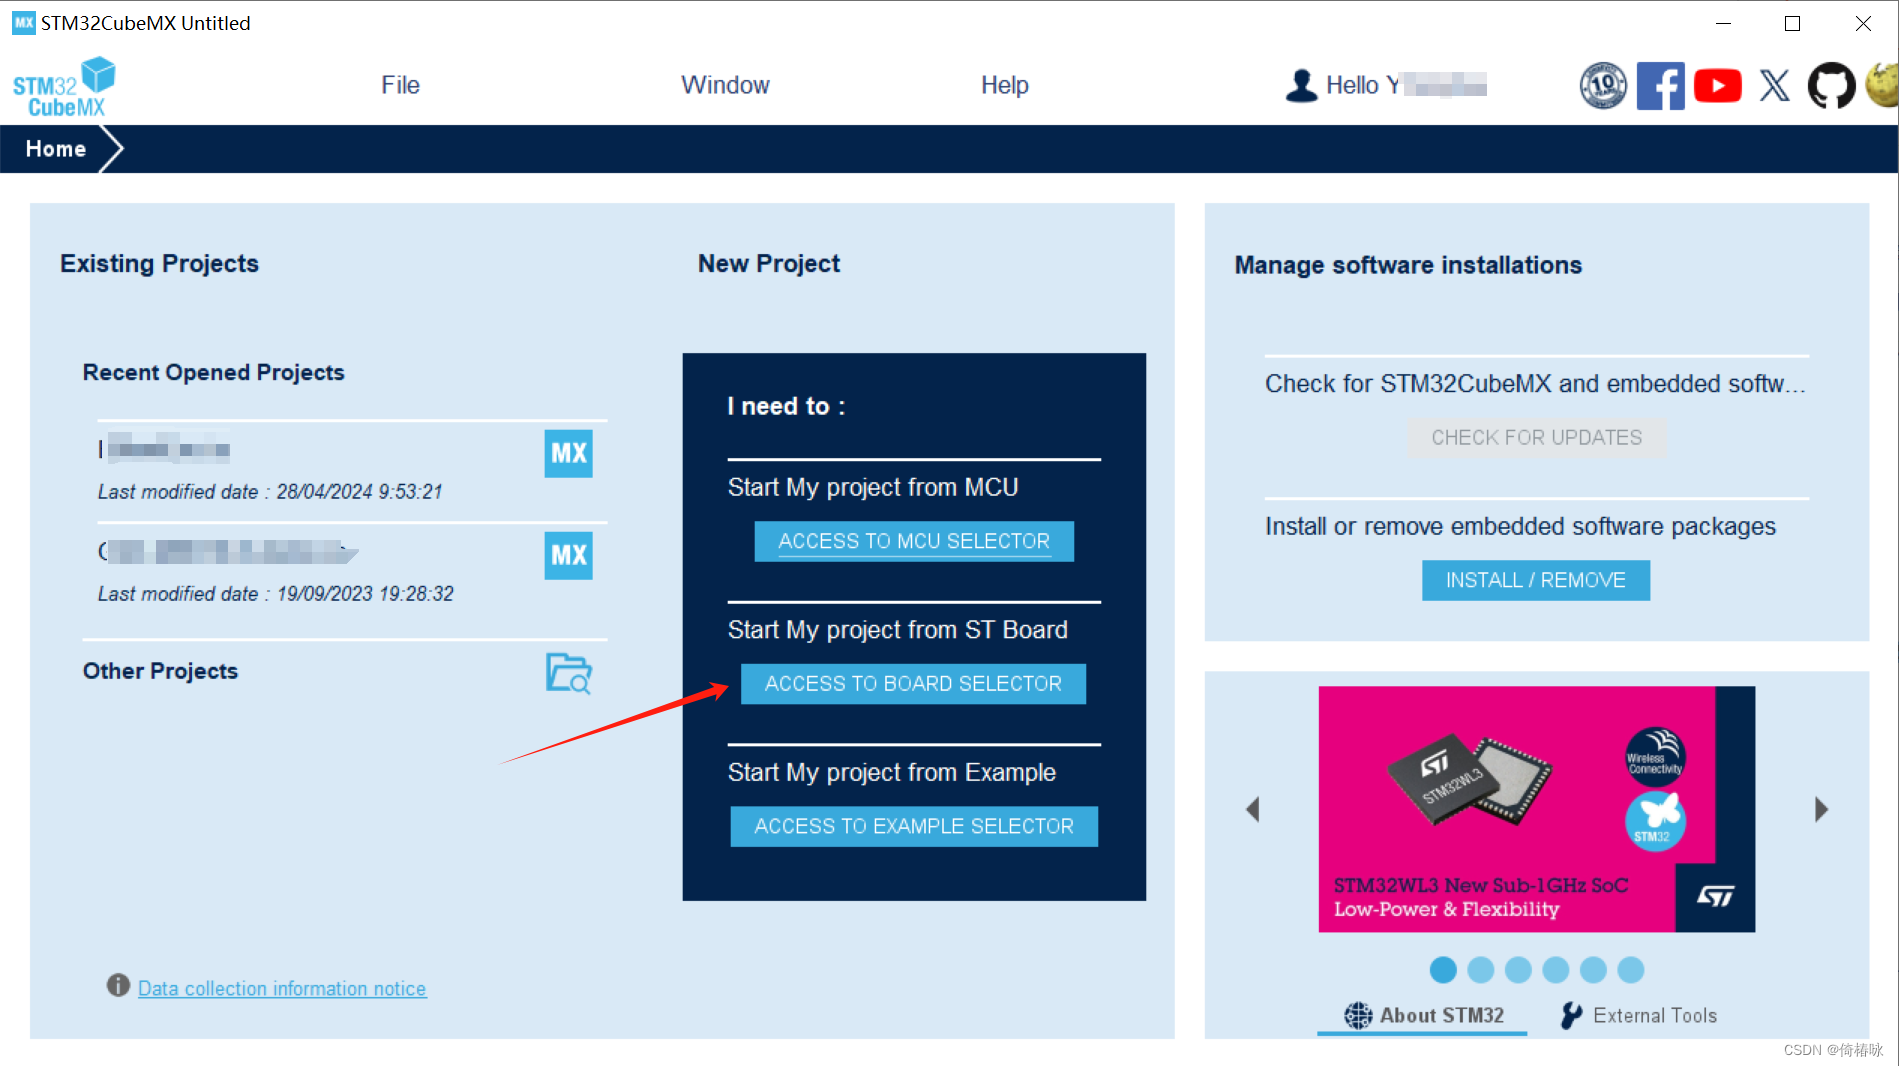Click 'Install or remove embedded software packages' text

point(1520,526)
